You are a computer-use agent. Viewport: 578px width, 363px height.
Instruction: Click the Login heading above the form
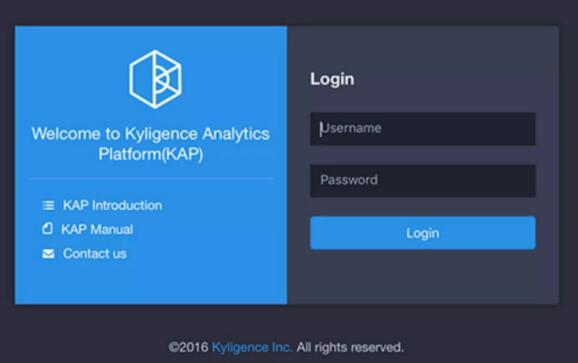point(332,79)
